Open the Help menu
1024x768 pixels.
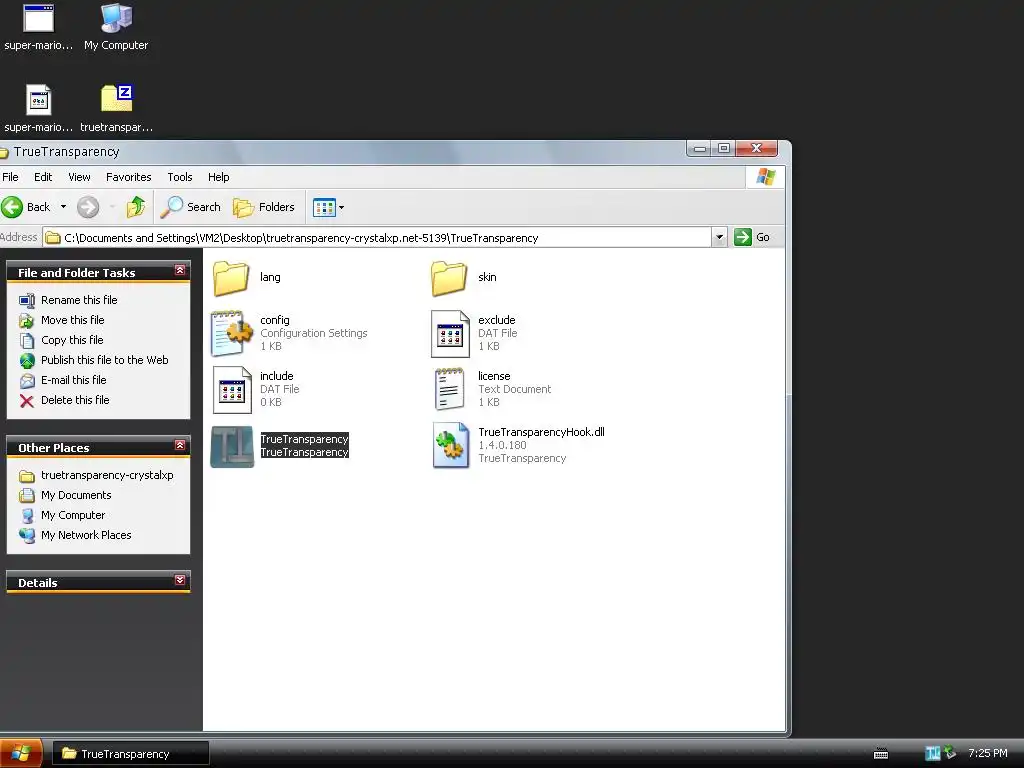[x=219, y=177]
